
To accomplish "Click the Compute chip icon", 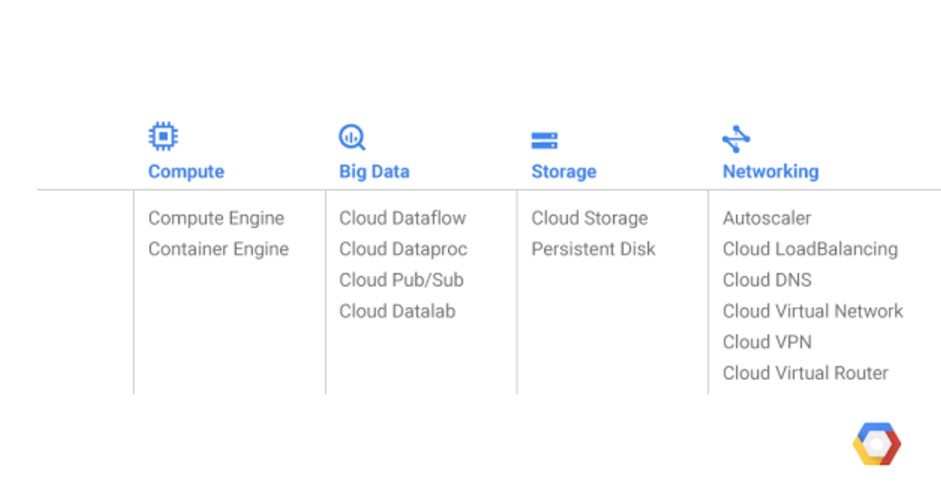I will (163, 136).
